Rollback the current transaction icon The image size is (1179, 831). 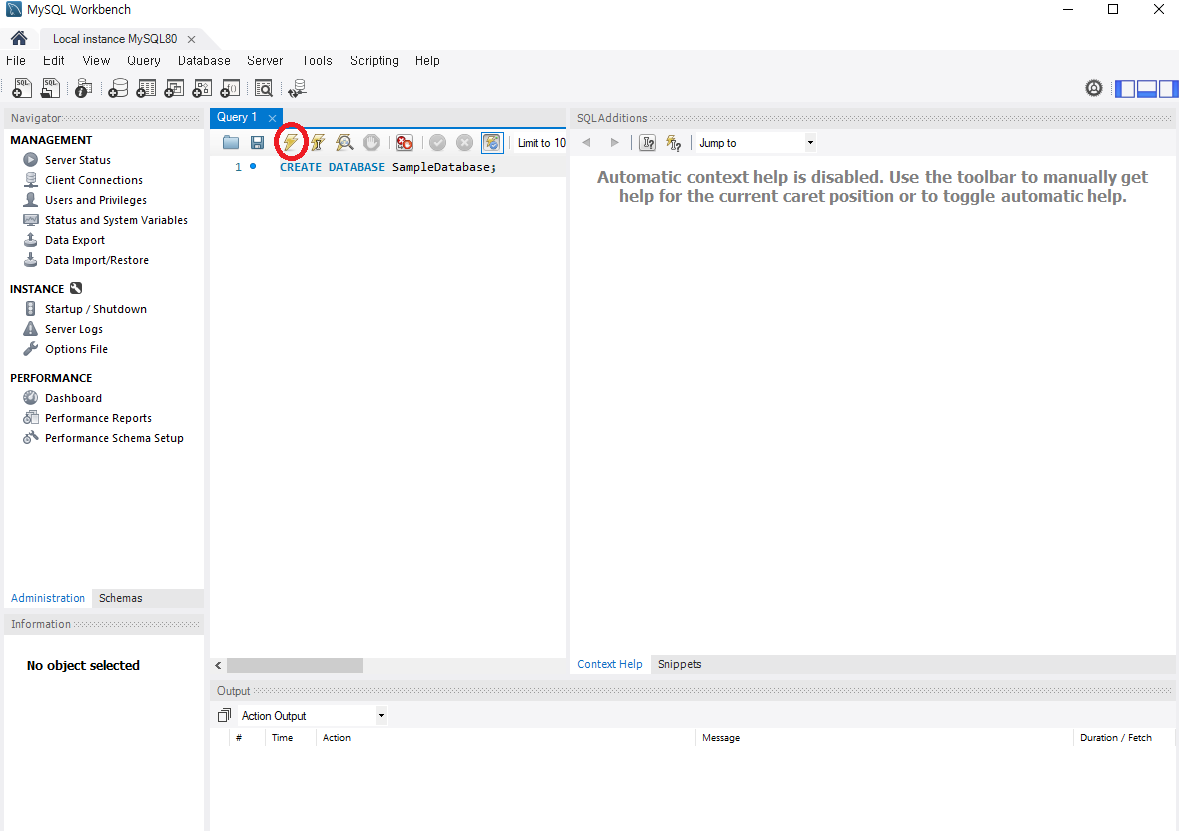tap(465, 142)
